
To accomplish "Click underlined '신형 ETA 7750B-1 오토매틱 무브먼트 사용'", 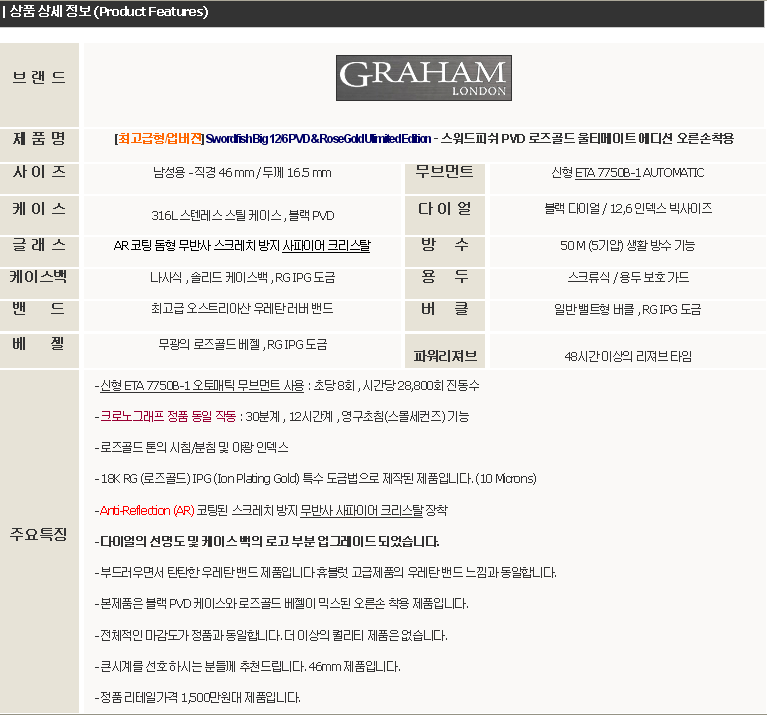I will point(202,386).
